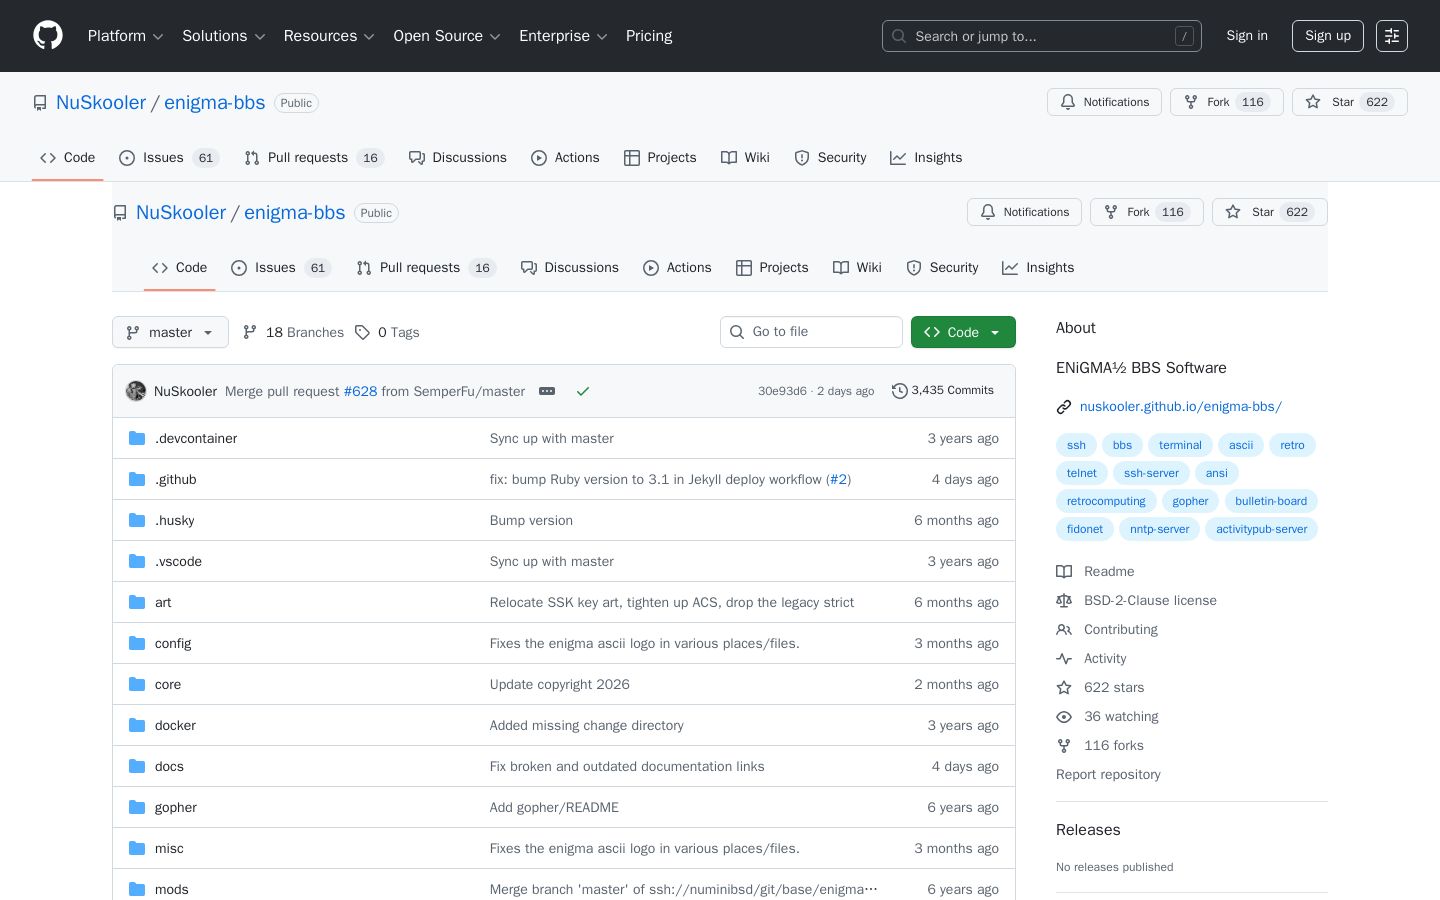Open the 18 Branches list
The image size is (1440, 900).
tap(293, 332)
